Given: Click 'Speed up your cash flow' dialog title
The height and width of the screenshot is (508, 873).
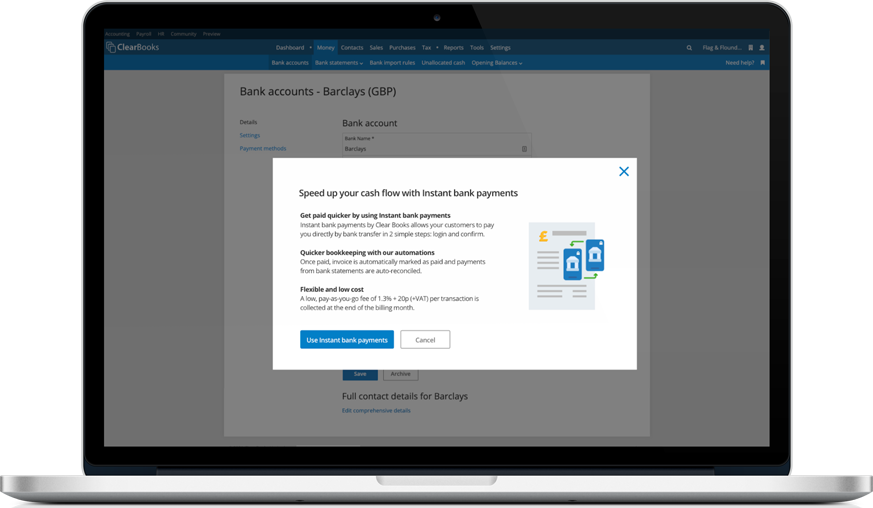Looking at the screenshot, I should click(x=408, y=193).
